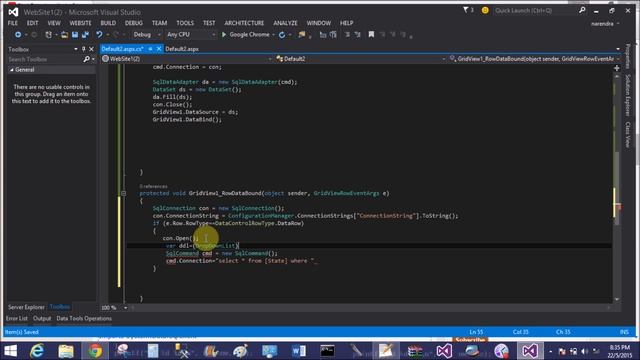640x360 pixels.
Task: Open the Toolbox window options dropdown arrow
Action: click(x=76, y=49)
